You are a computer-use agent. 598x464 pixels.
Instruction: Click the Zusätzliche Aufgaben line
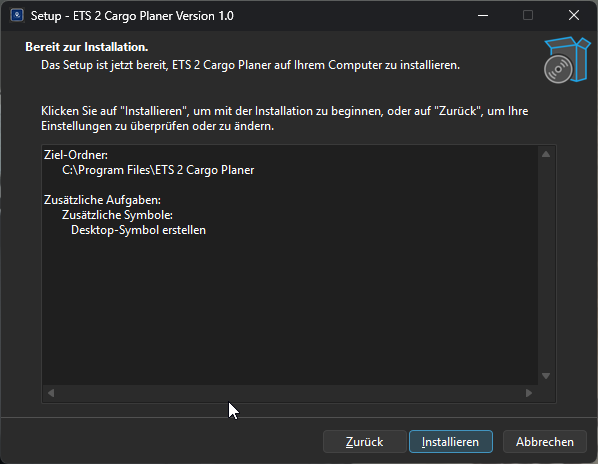coord(102,200)
